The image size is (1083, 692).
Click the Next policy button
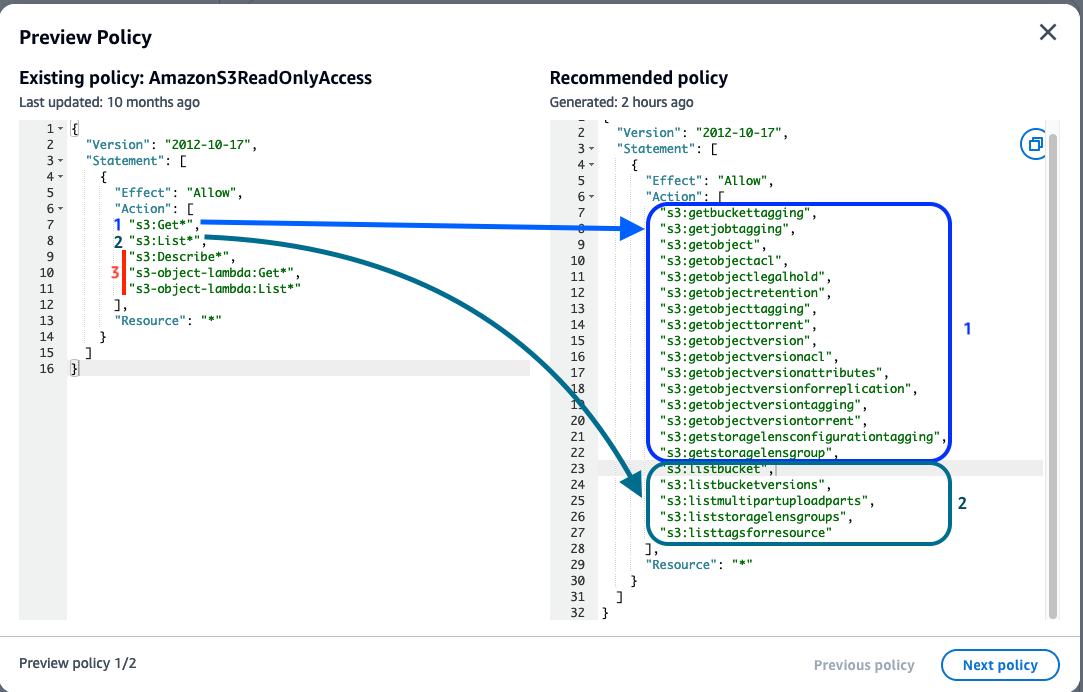1000,664
